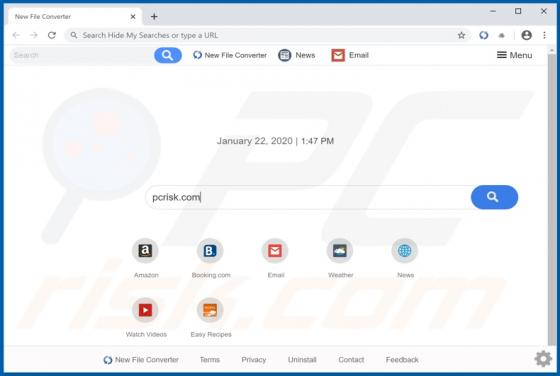Close the New File Converter tab
The image size is (560, 376).
(x=133, y=16)
